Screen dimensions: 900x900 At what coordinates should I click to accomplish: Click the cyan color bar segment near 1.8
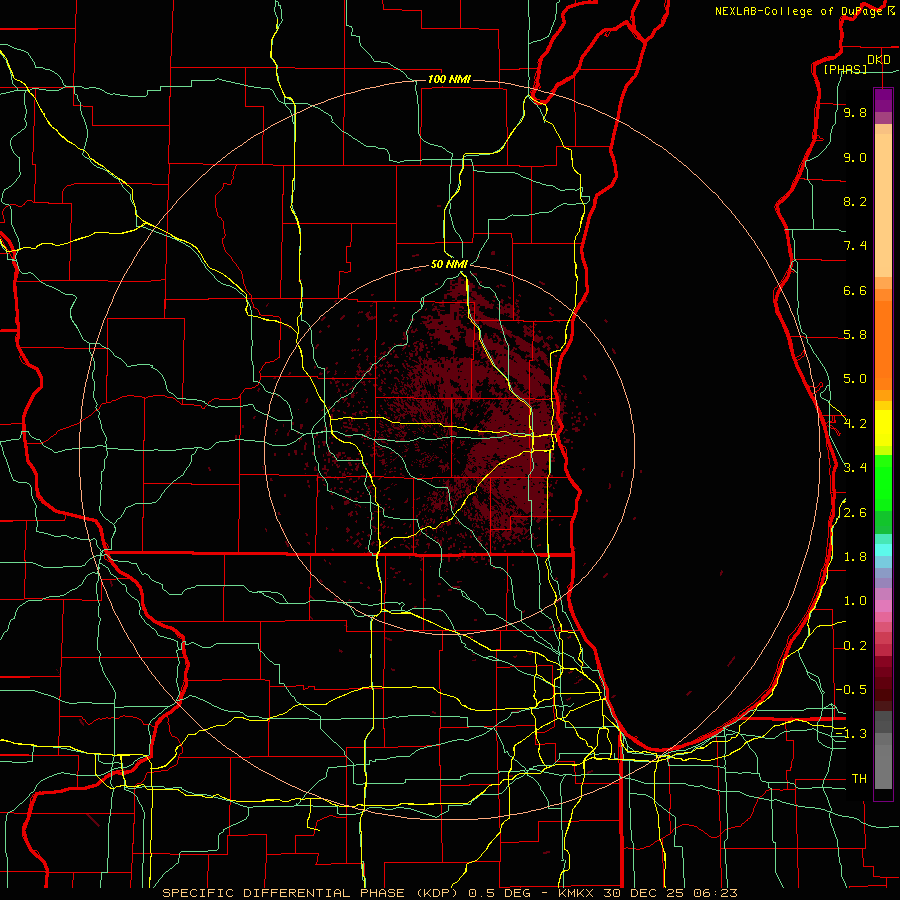pos(883,550)
